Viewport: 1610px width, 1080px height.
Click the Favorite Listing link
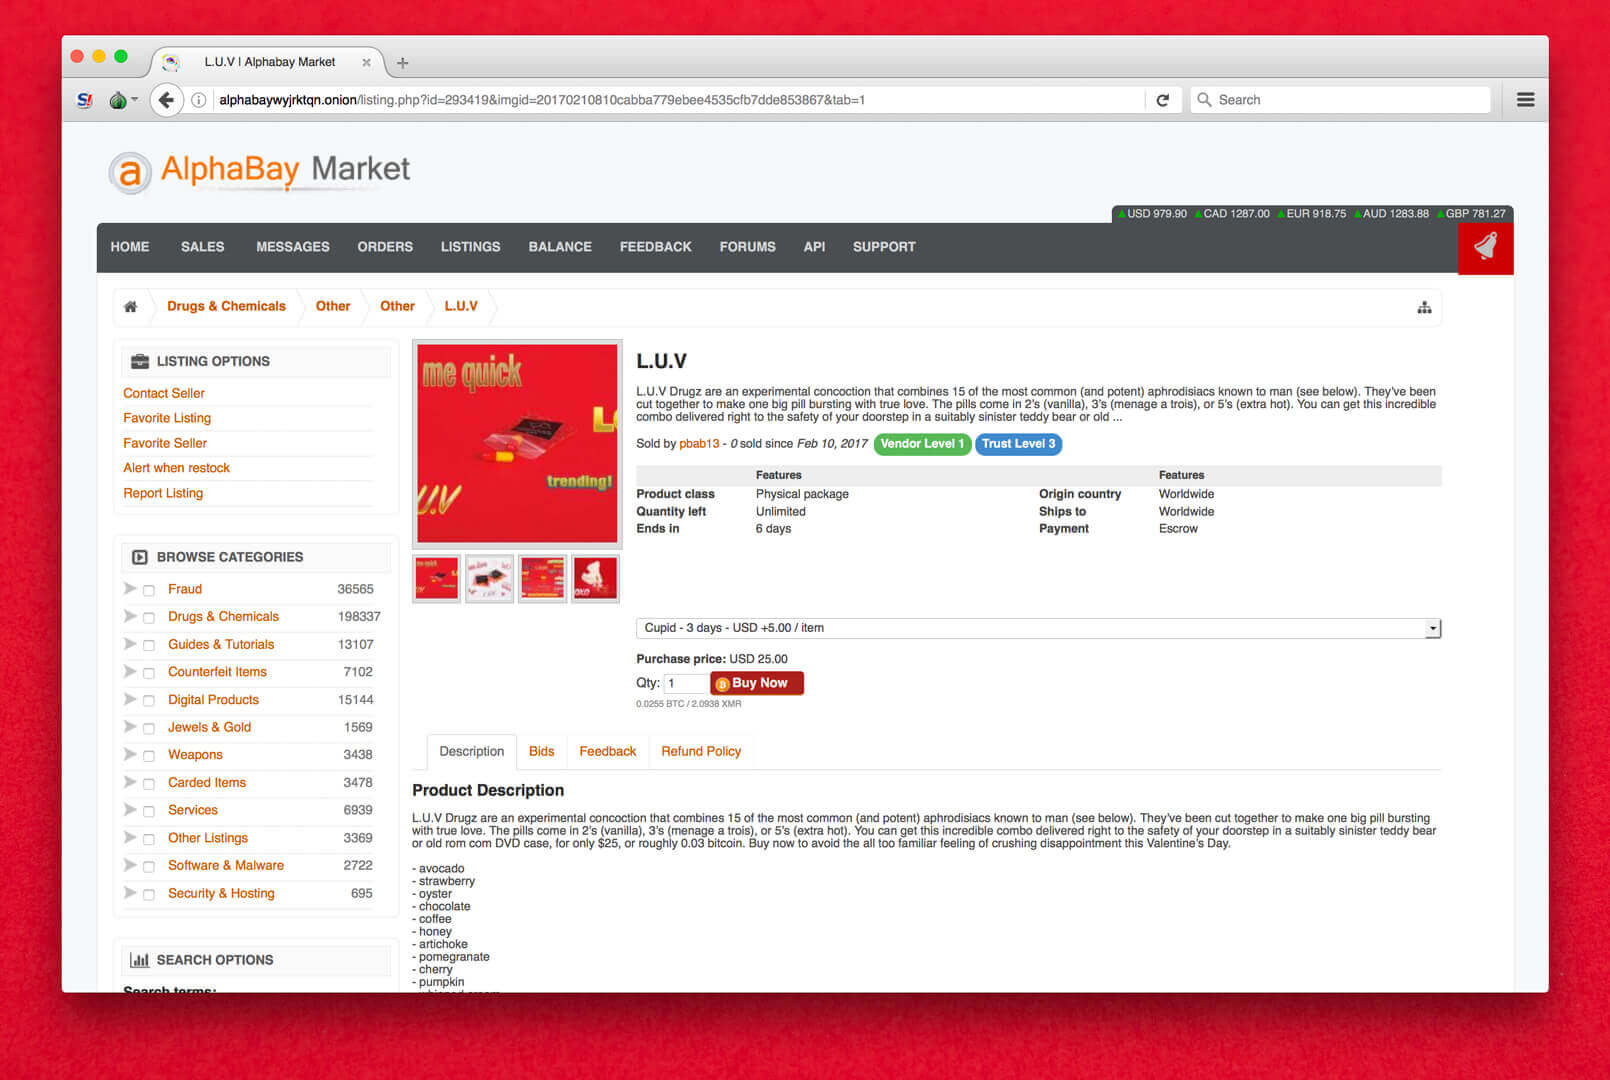167,419
